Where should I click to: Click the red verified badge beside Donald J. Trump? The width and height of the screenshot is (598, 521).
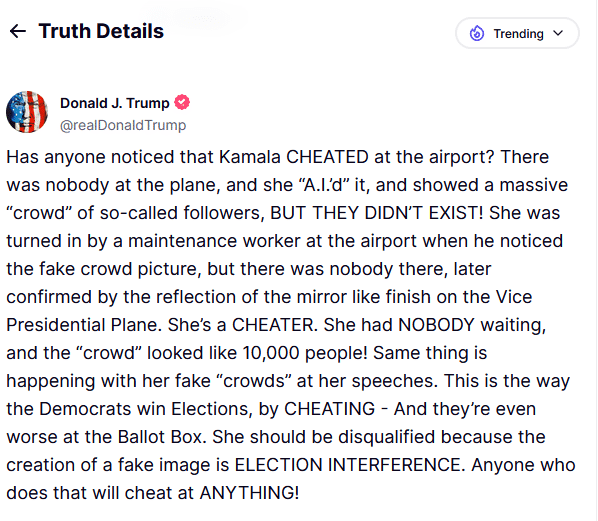(x=182, y=102)
